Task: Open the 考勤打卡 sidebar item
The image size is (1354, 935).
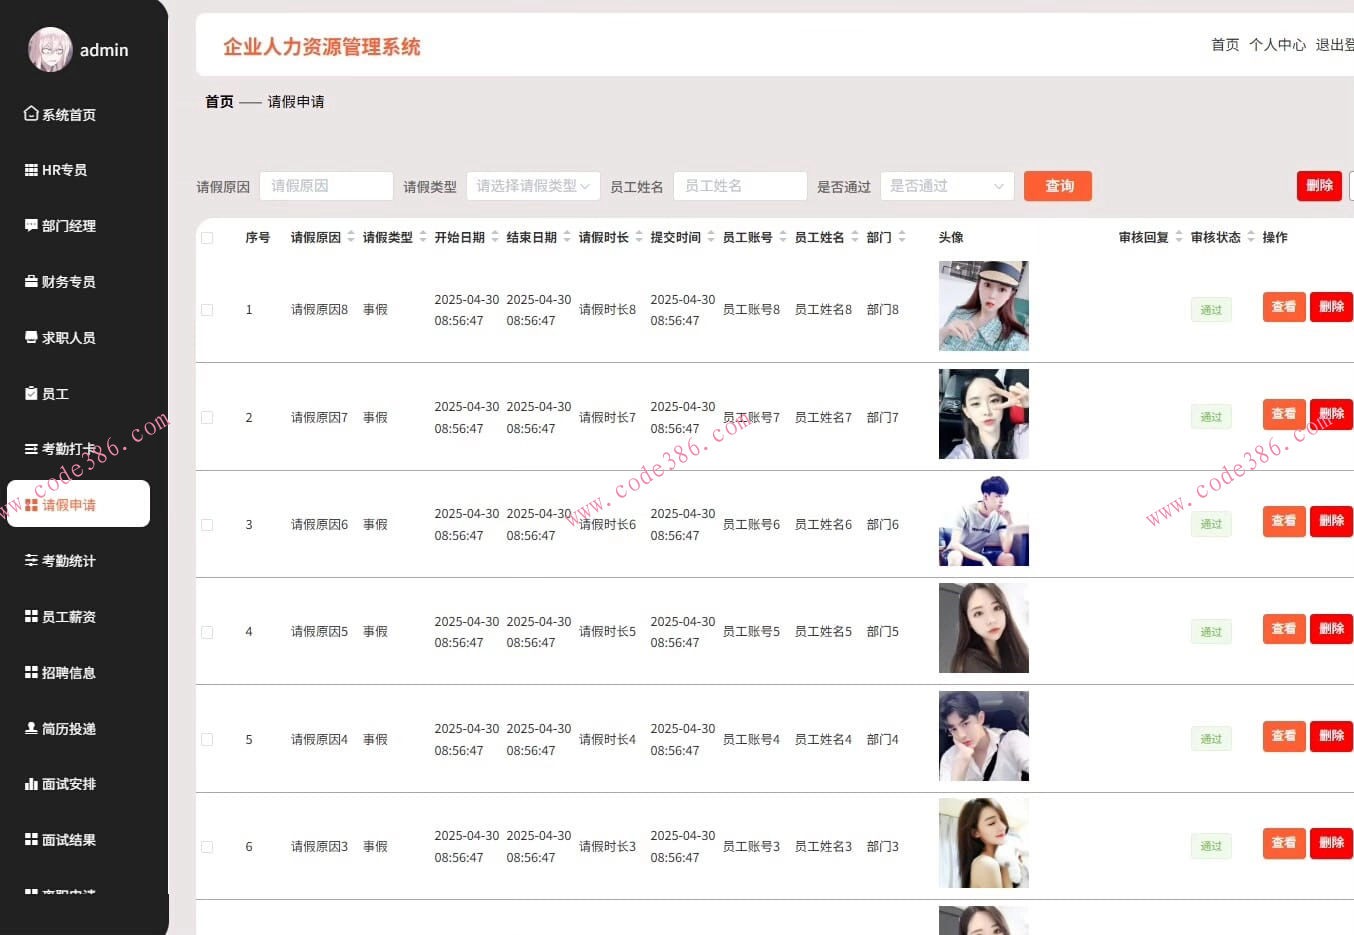Action: [x=67, y=448]
